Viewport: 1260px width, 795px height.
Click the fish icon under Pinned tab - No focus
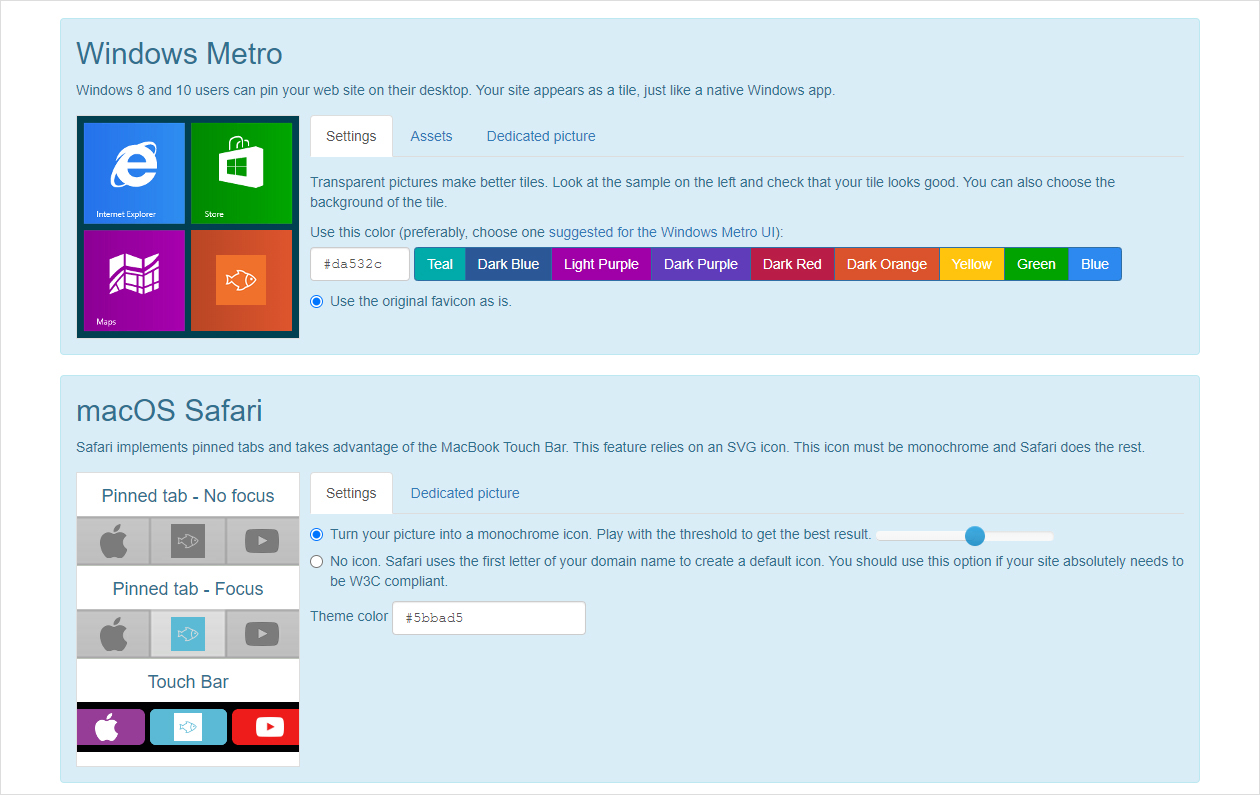point(188,541)
